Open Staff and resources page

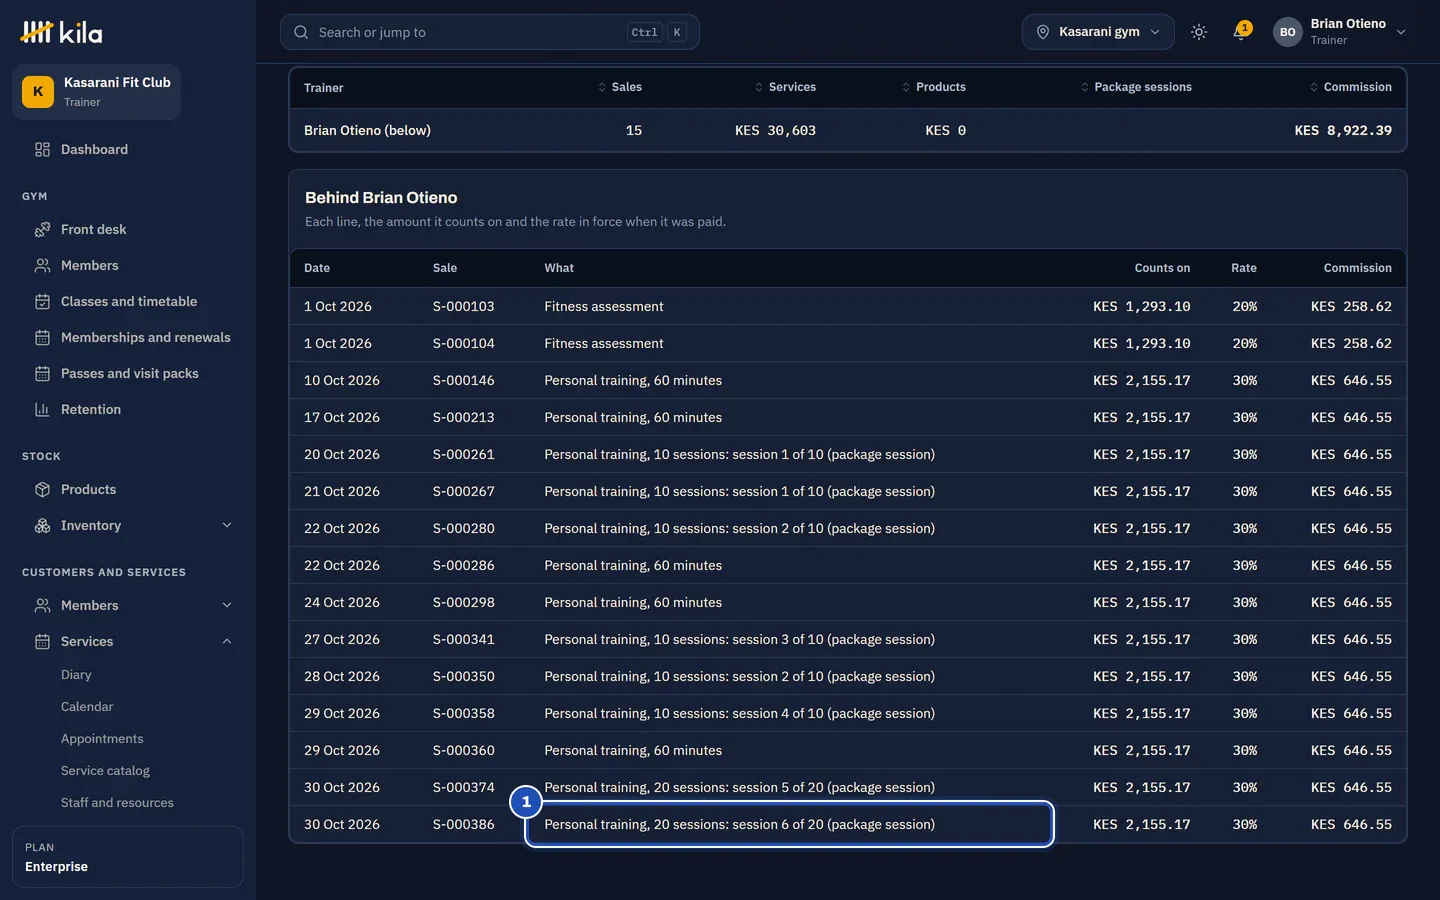pyautogui.click(x=117, y=803)
